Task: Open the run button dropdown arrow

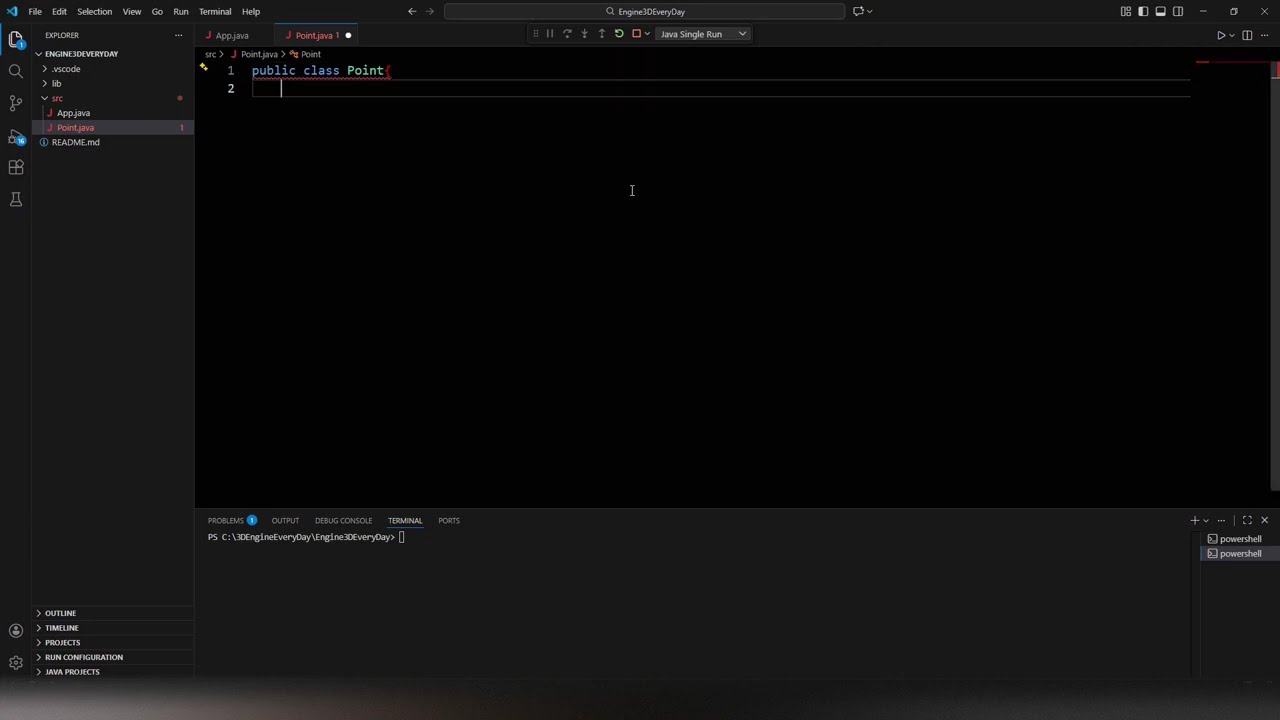Action: tap(1231, 35)
